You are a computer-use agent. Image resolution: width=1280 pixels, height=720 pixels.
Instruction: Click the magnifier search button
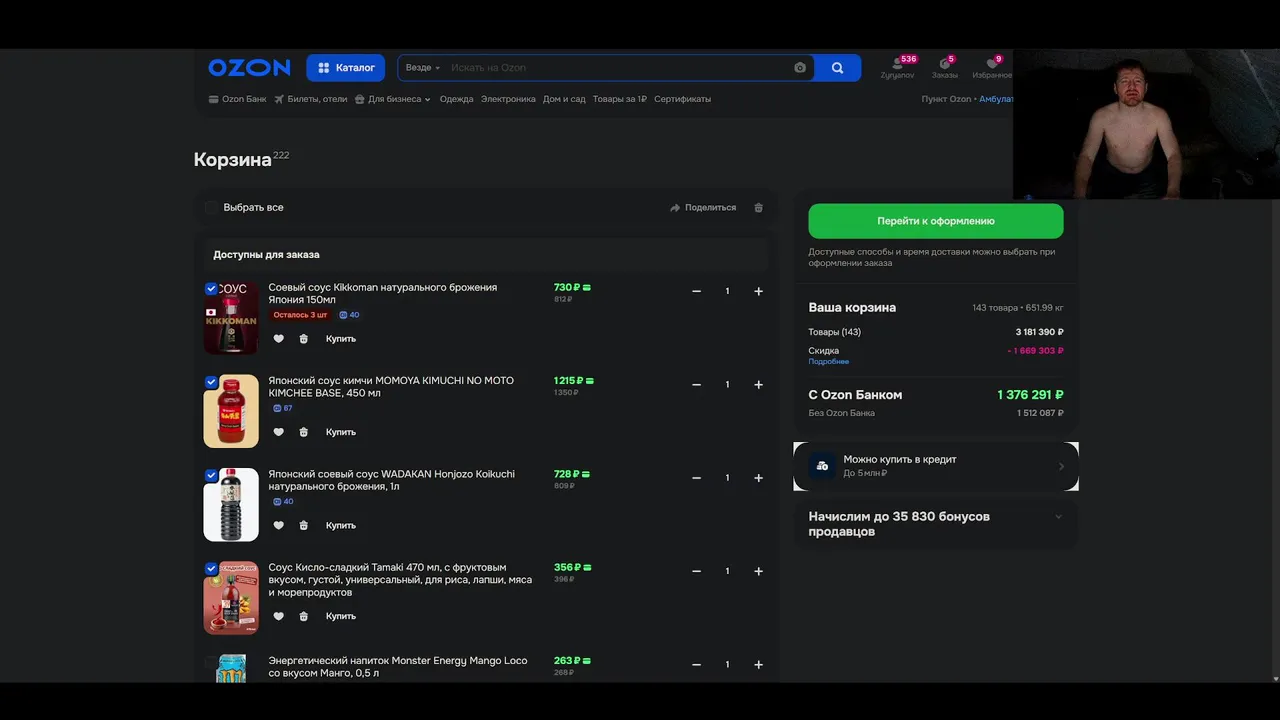coord(838,68)
